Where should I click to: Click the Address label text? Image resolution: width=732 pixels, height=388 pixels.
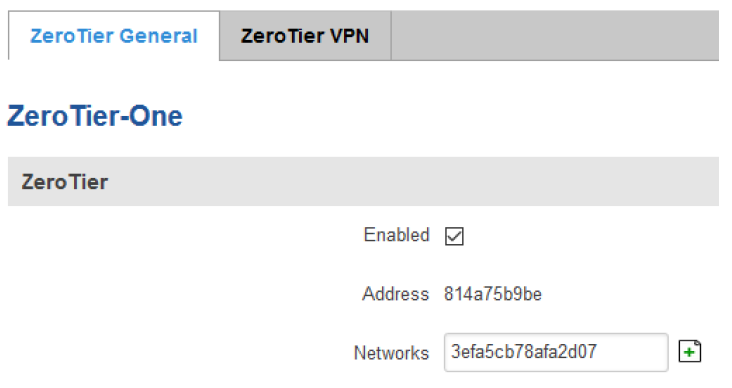(x=395, y=294)
